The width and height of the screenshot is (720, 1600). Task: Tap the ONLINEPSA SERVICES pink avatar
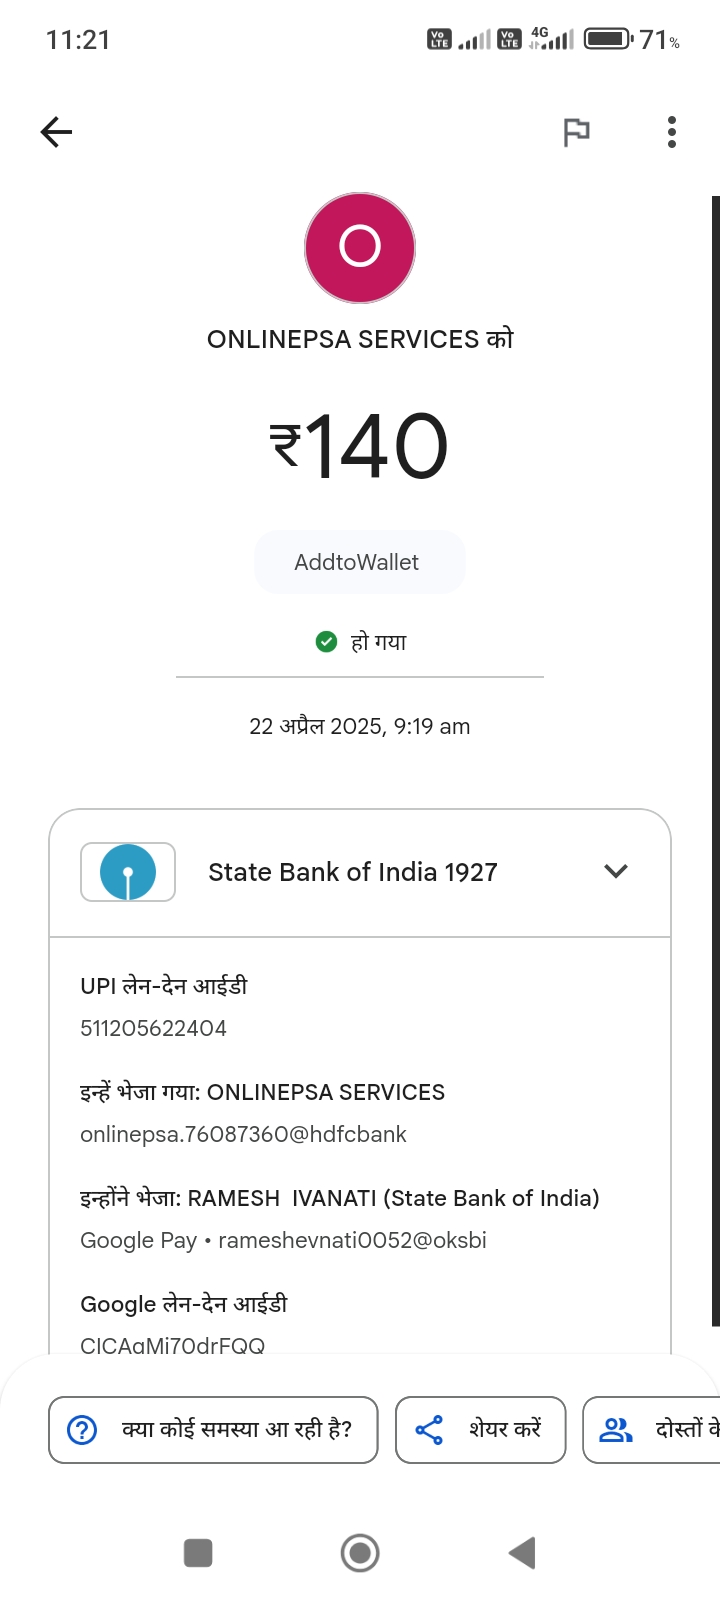360,247
